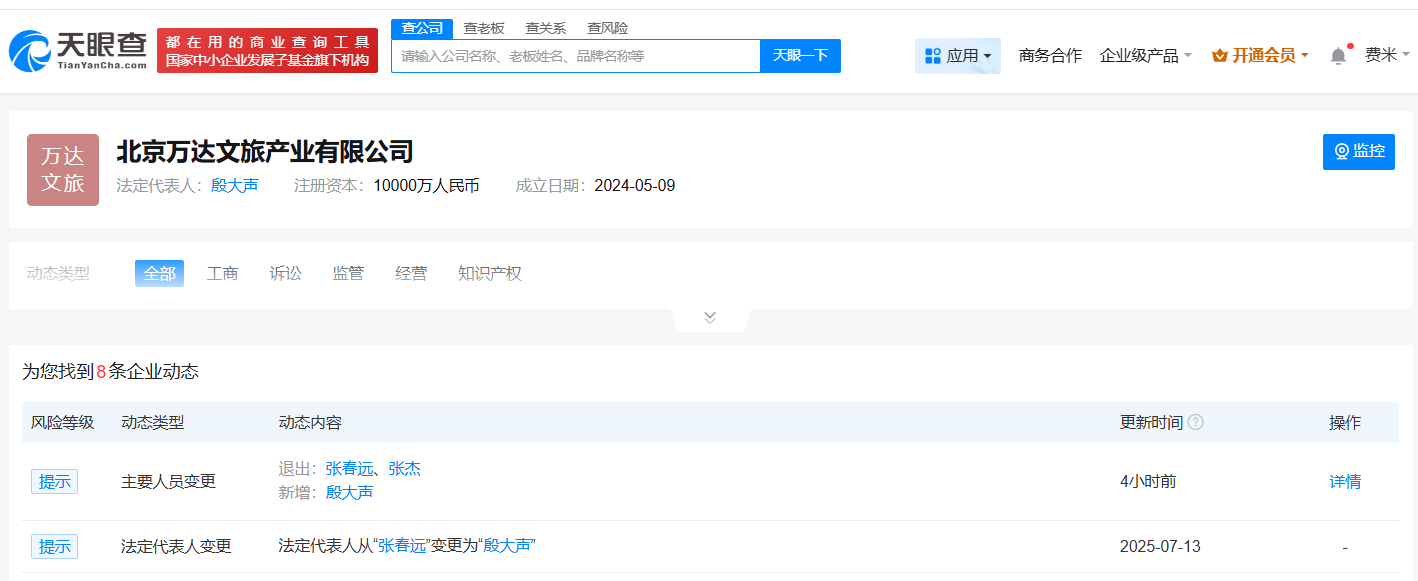Image resolution: width=1418 pixels, height=581 pixels.
Task: Open the 商务合作 link
Action: click(x=1050, y=56)
